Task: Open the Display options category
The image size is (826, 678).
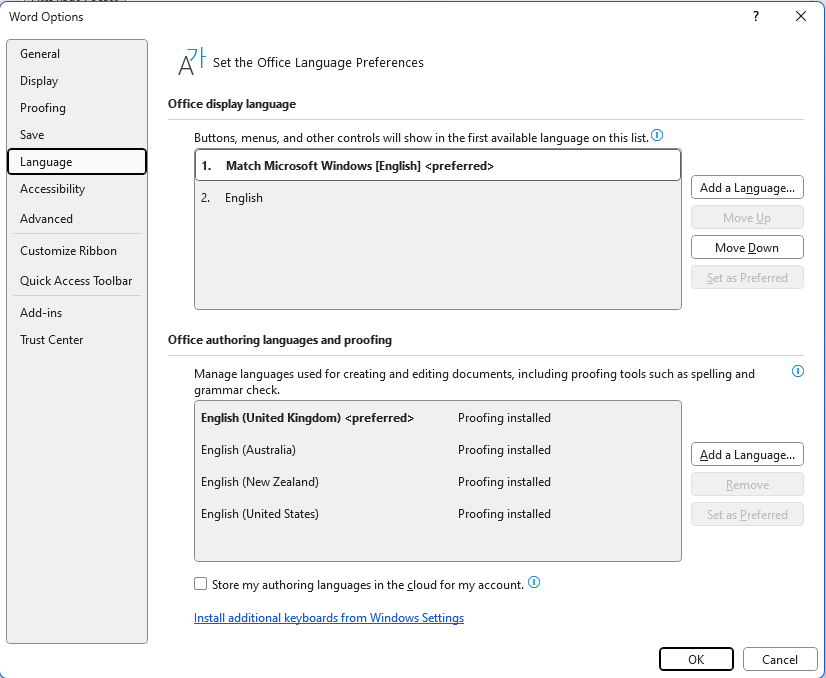Action: pyautogui.click(x=77, y=81)
